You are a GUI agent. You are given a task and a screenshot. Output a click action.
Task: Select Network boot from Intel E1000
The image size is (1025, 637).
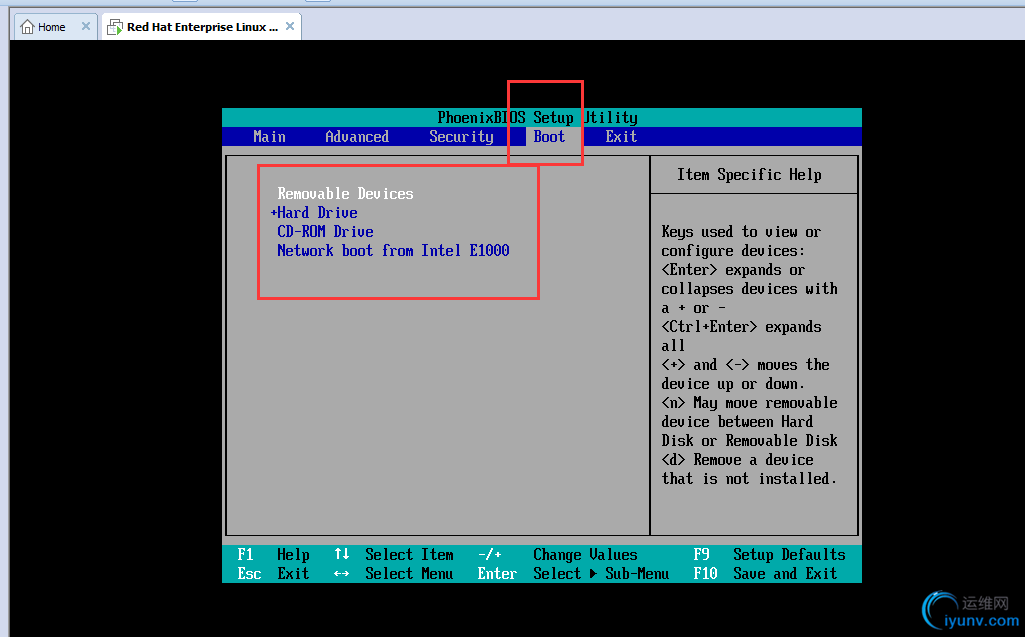[x=394, y=250]
